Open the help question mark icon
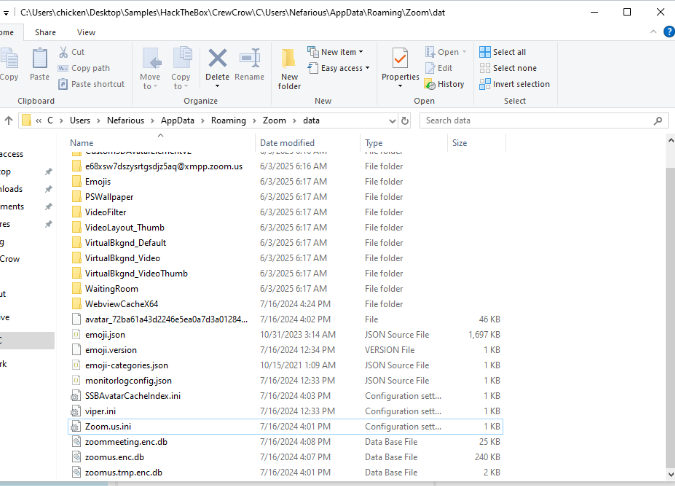Screen dimensions: 675x486 669,32
